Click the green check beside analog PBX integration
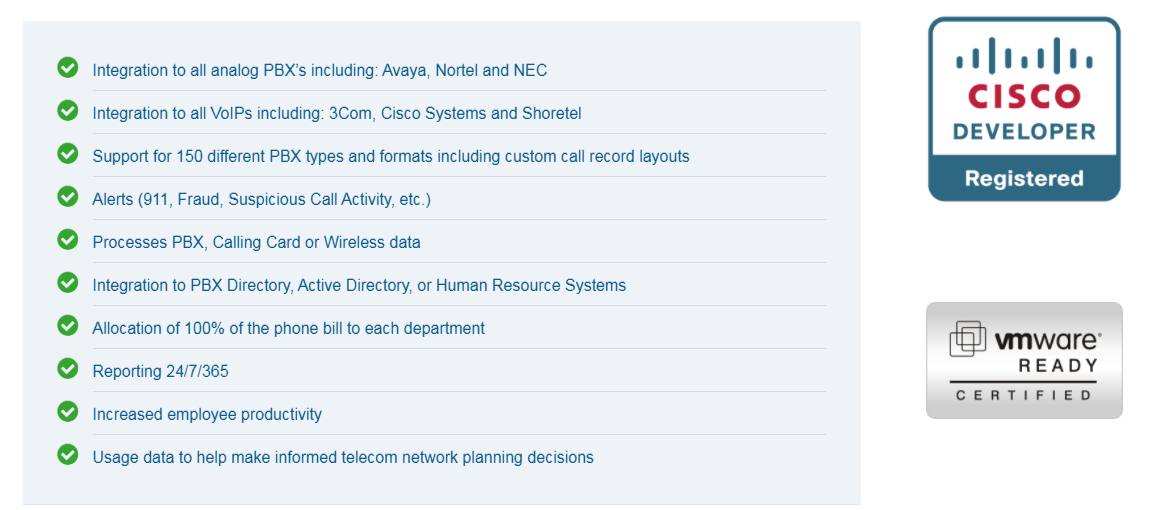Screen dimensions: 1150x510 pyautogui.click(x=68, y=68)
